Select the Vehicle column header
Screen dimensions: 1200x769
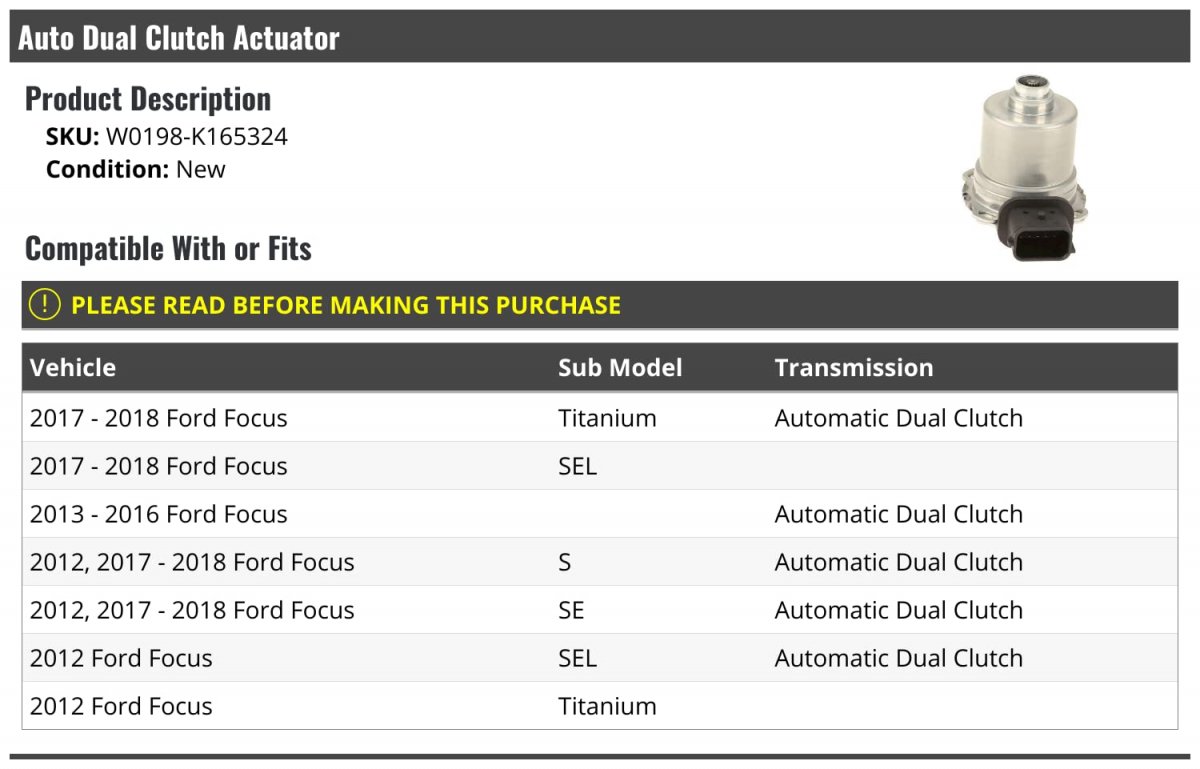coord(73,367)
